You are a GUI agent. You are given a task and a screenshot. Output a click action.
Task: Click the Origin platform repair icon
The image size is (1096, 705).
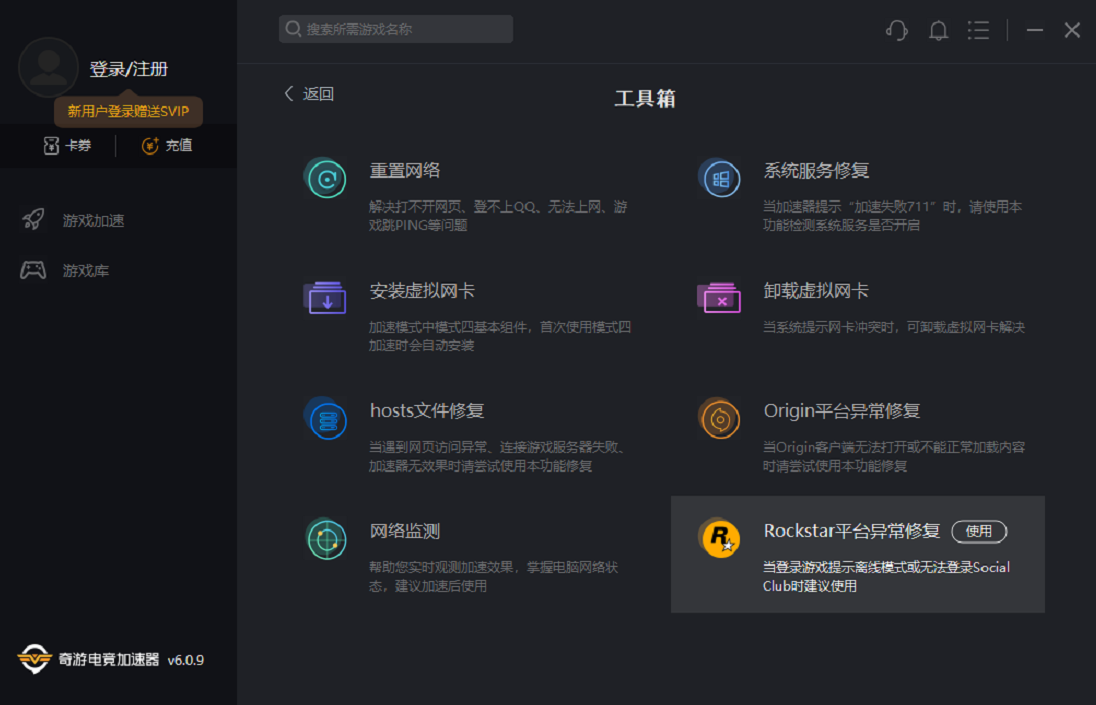tap(720, 419)
